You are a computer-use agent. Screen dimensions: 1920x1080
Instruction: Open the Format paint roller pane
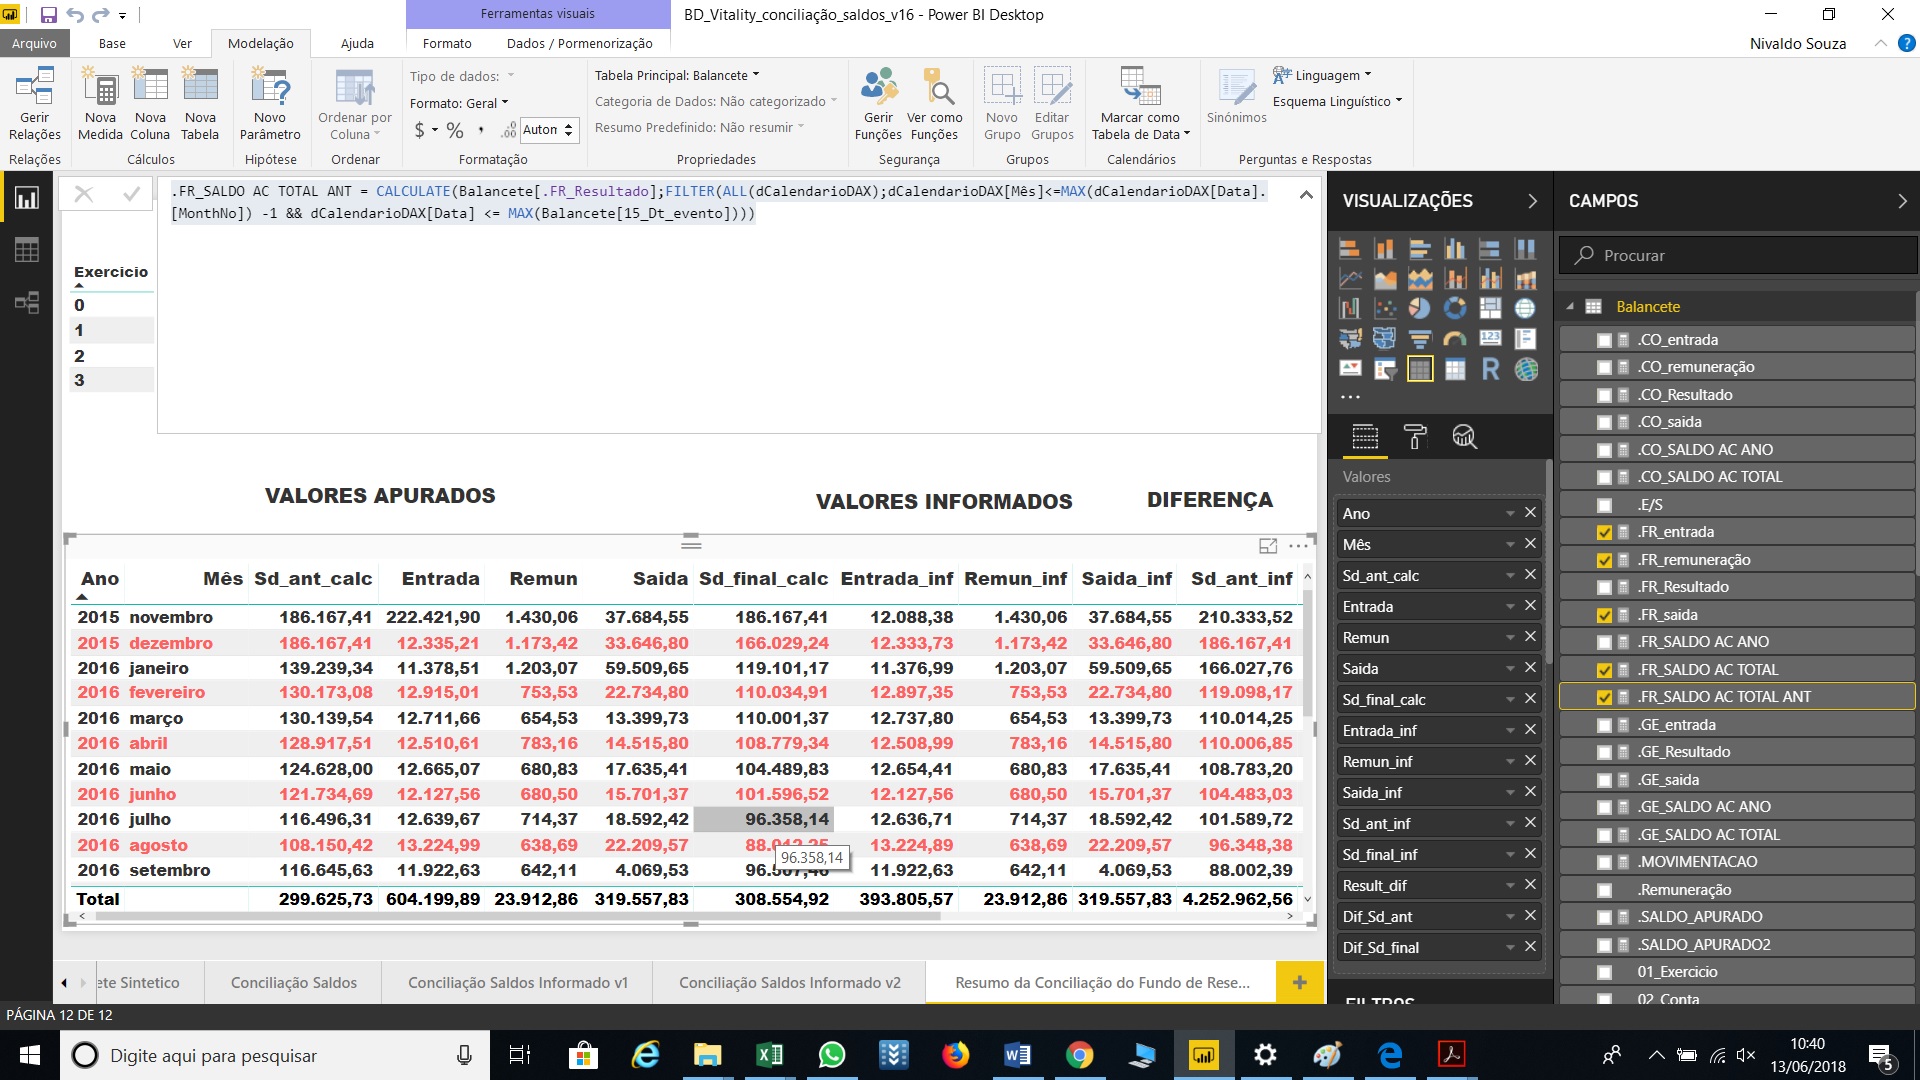point(1415,437)
